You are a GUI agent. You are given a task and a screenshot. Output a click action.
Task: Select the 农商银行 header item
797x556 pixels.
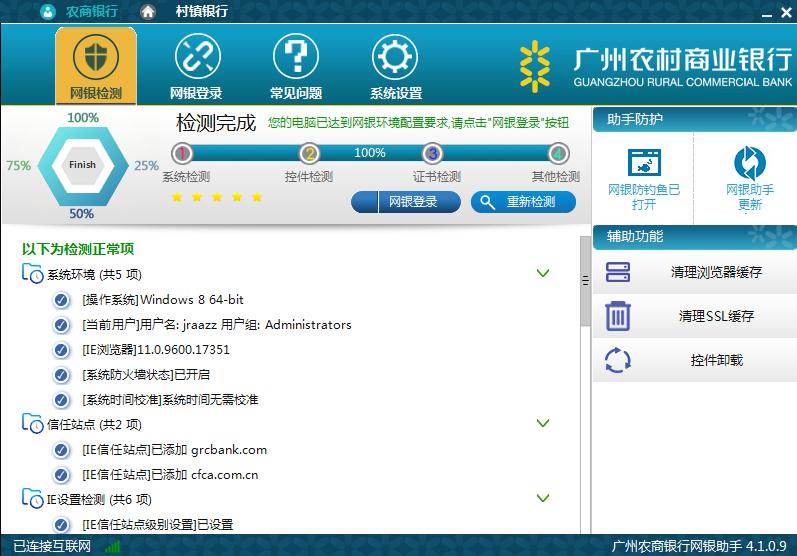(x=91, y=11)
